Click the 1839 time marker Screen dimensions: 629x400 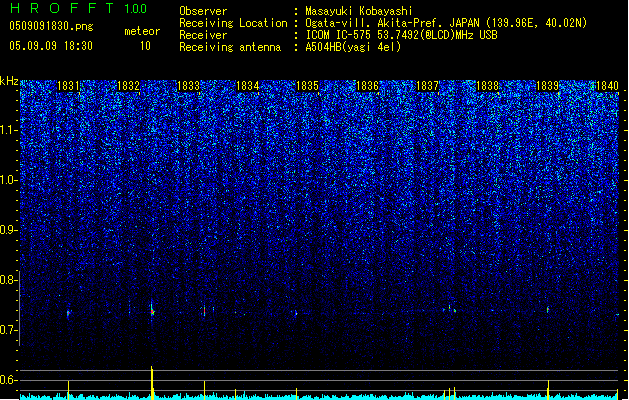548,86
